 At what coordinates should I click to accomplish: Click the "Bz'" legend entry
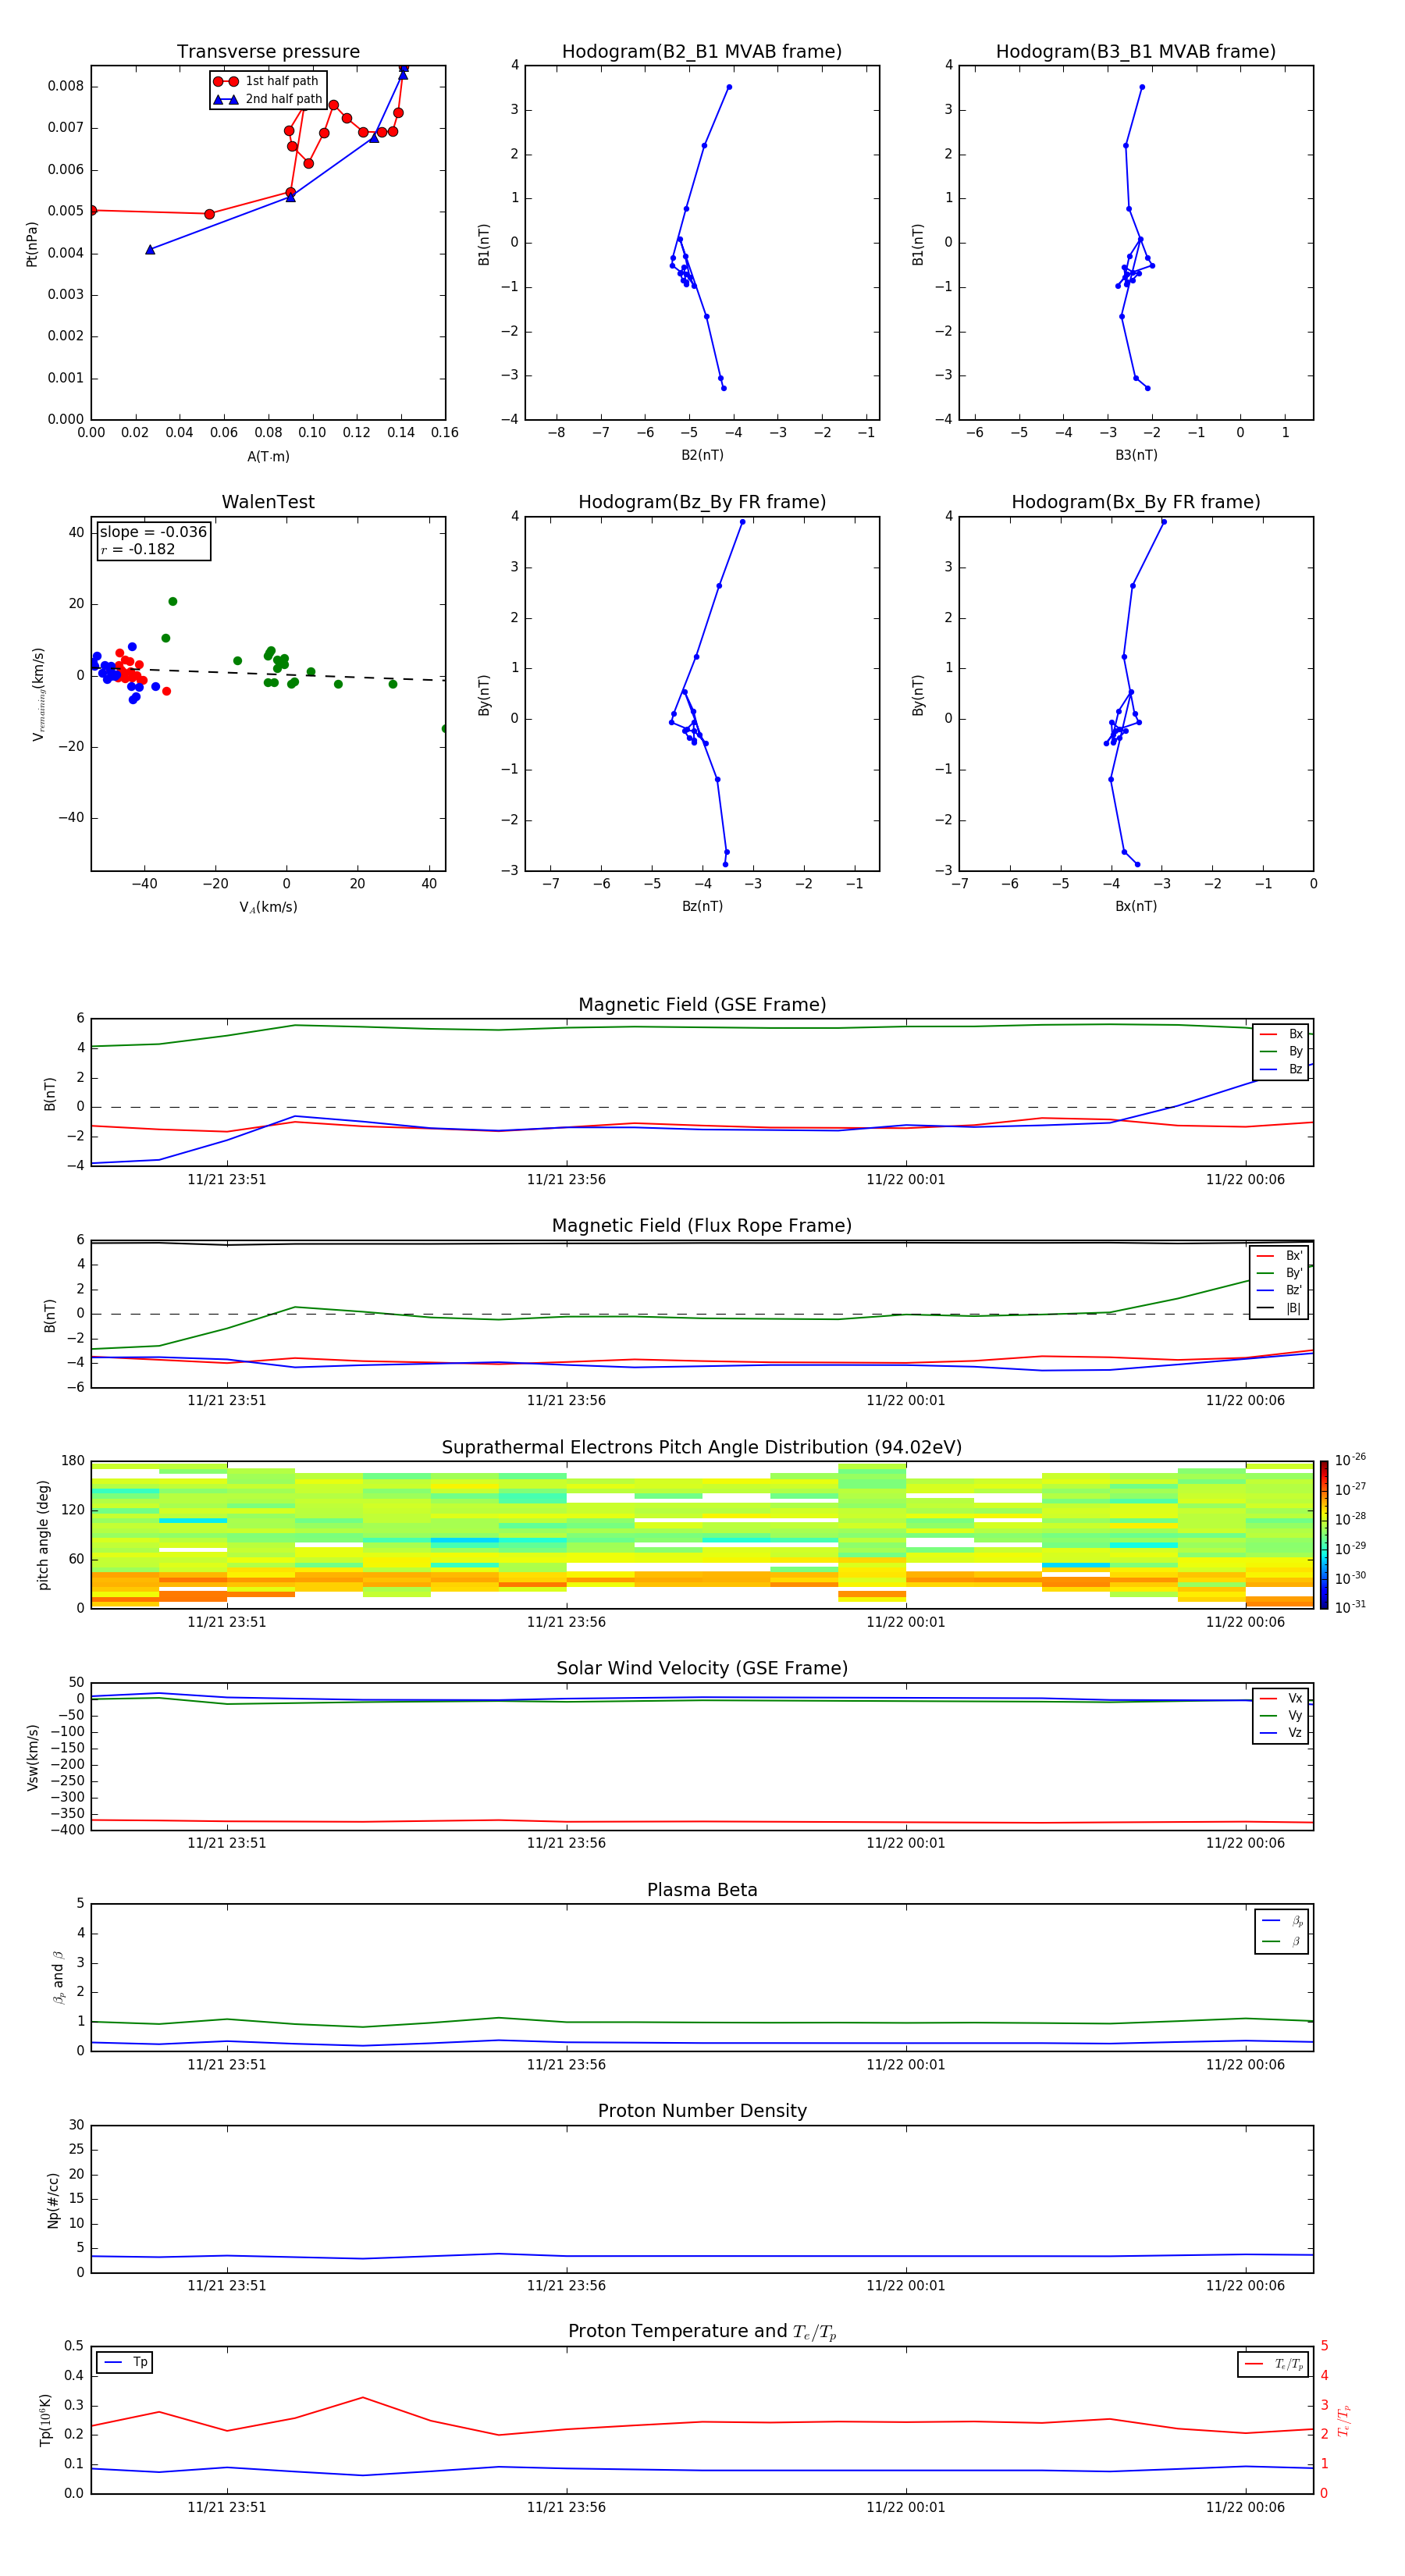[1280, 1290]
